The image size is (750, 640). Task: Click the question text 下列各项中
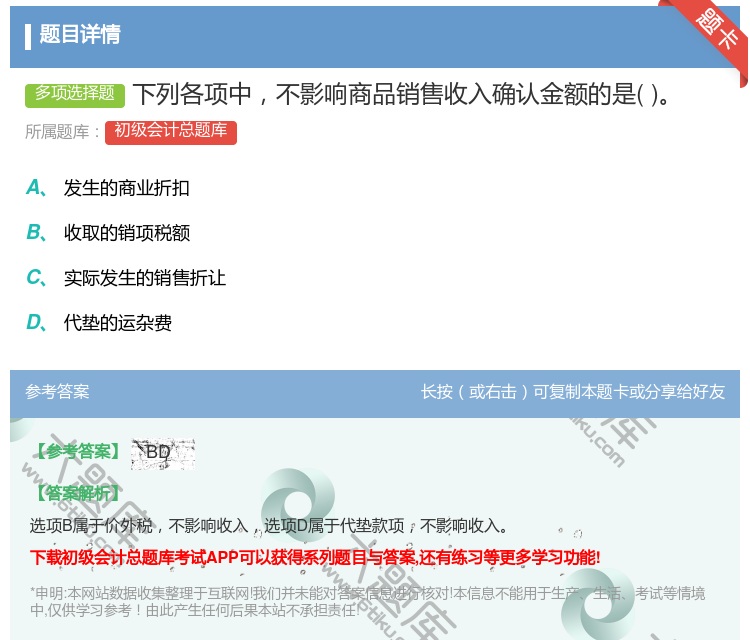(401, 94)
